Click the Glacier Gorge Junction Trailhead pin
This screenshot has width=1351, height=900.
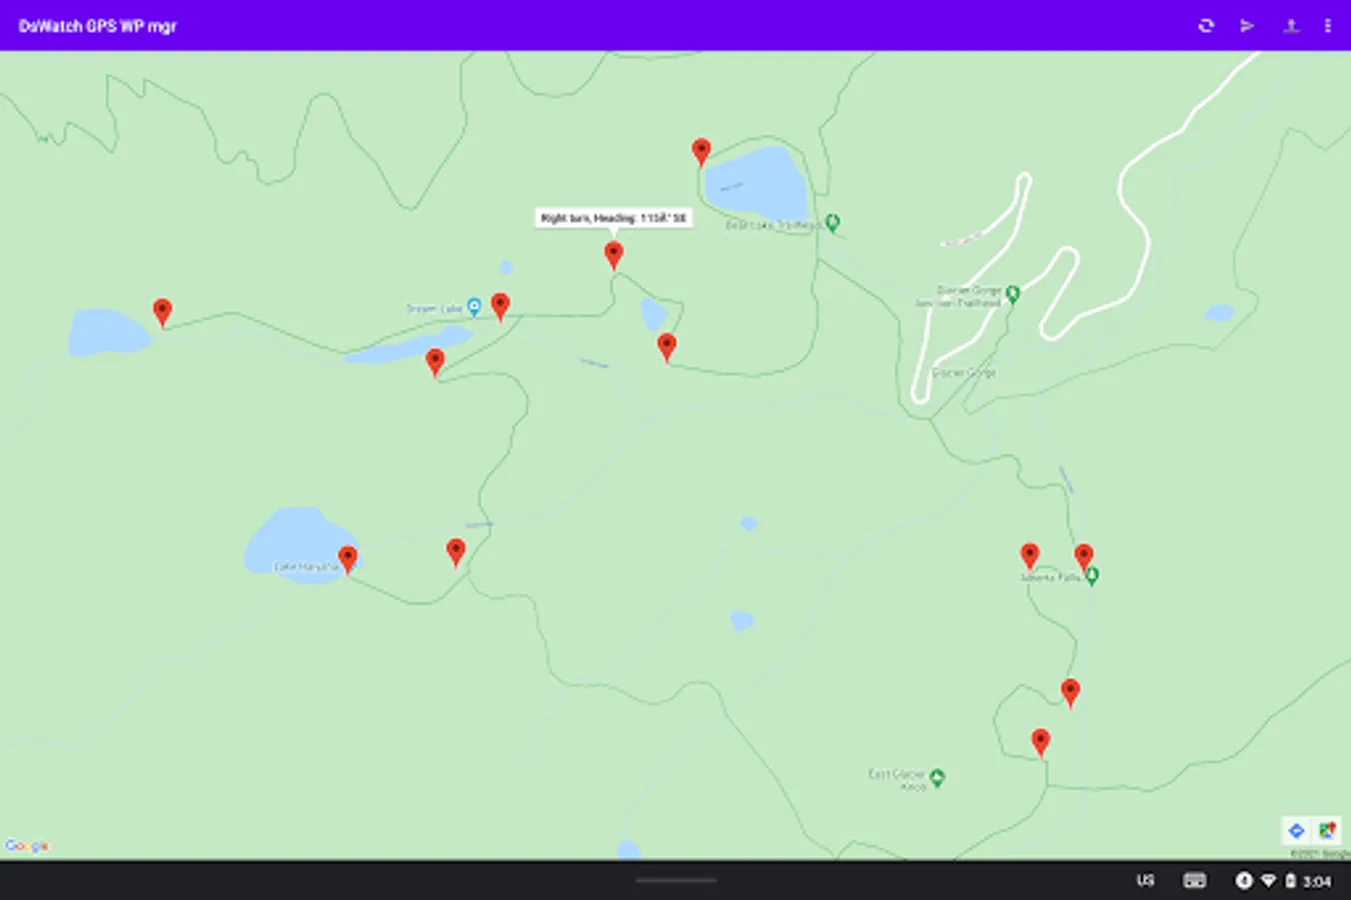click(x=1013, y=294)
